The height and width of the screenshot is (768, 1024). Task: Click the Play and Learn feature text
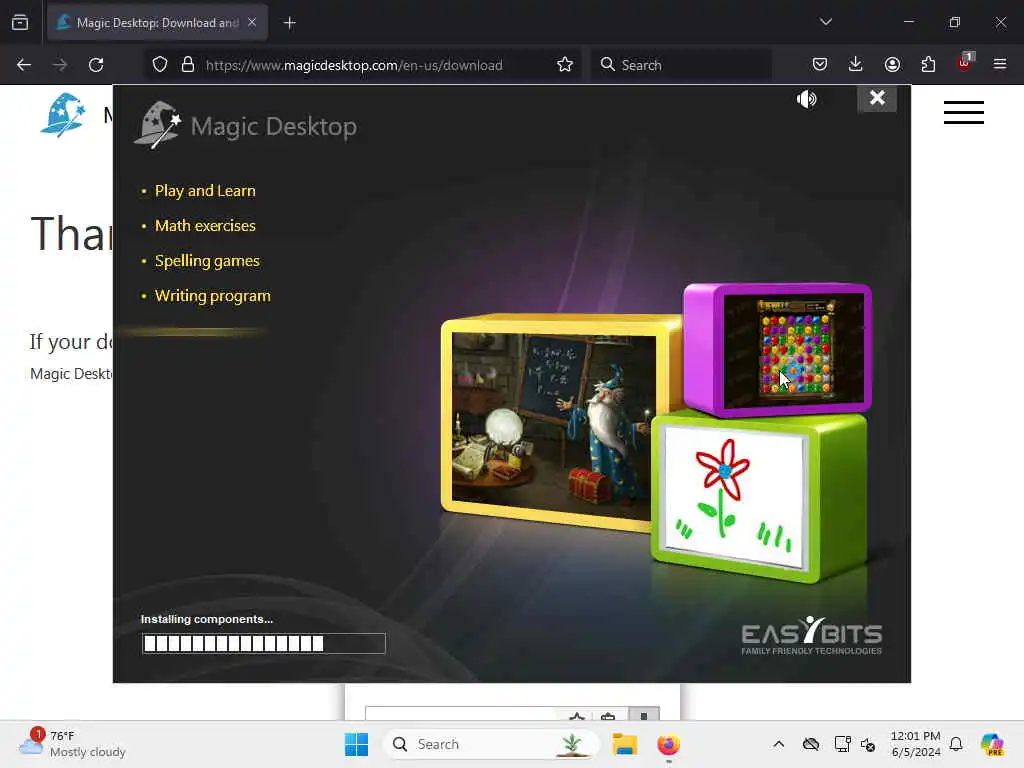point(205,191)
